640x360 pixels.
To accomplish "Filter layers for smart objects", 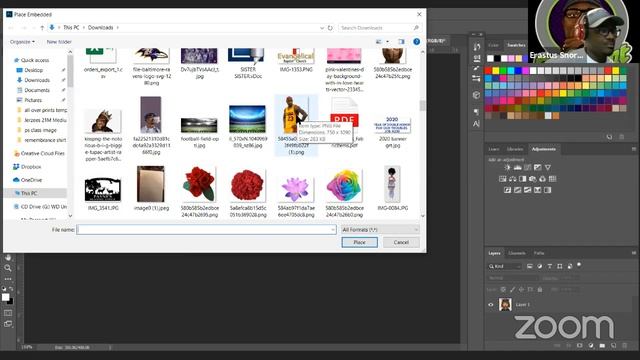I will click(x=570, y=266).
